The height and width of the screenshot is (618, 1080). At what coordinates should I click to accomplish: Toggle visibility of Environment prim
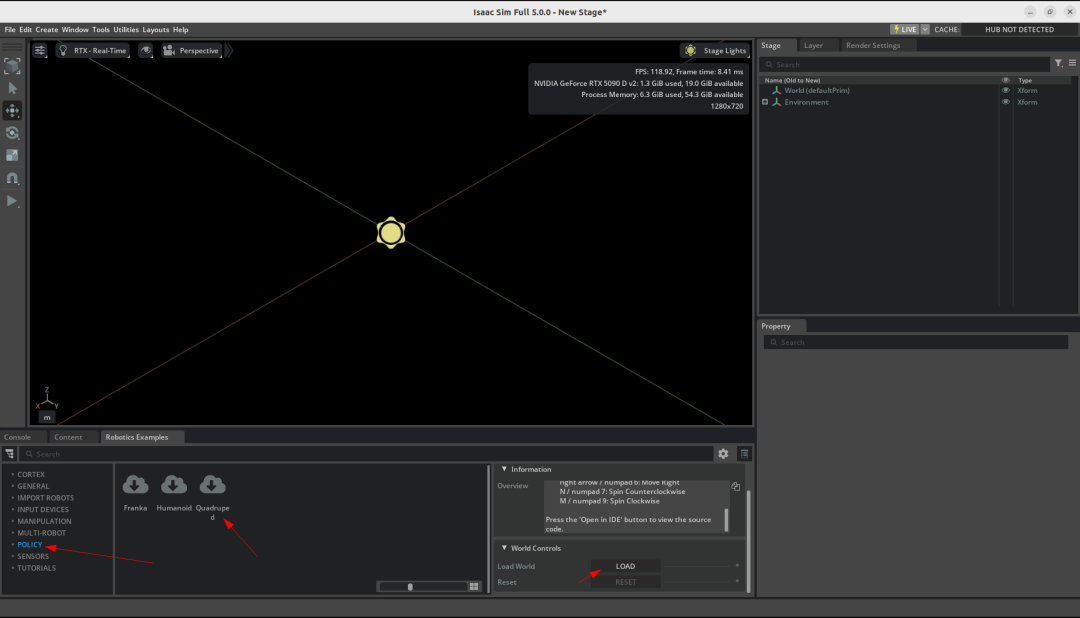(x=1006, y=102)
